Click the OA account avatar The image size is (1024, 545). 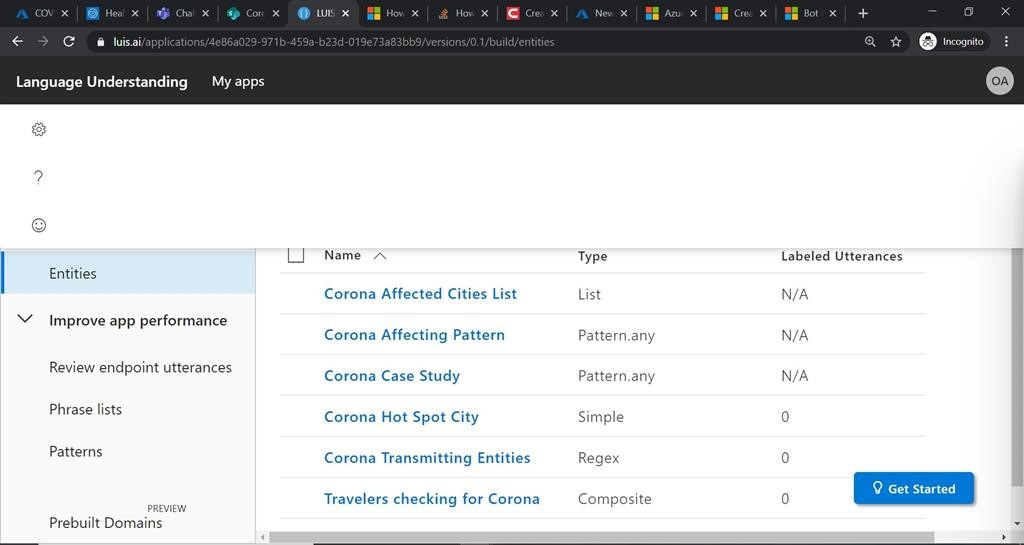999,81
